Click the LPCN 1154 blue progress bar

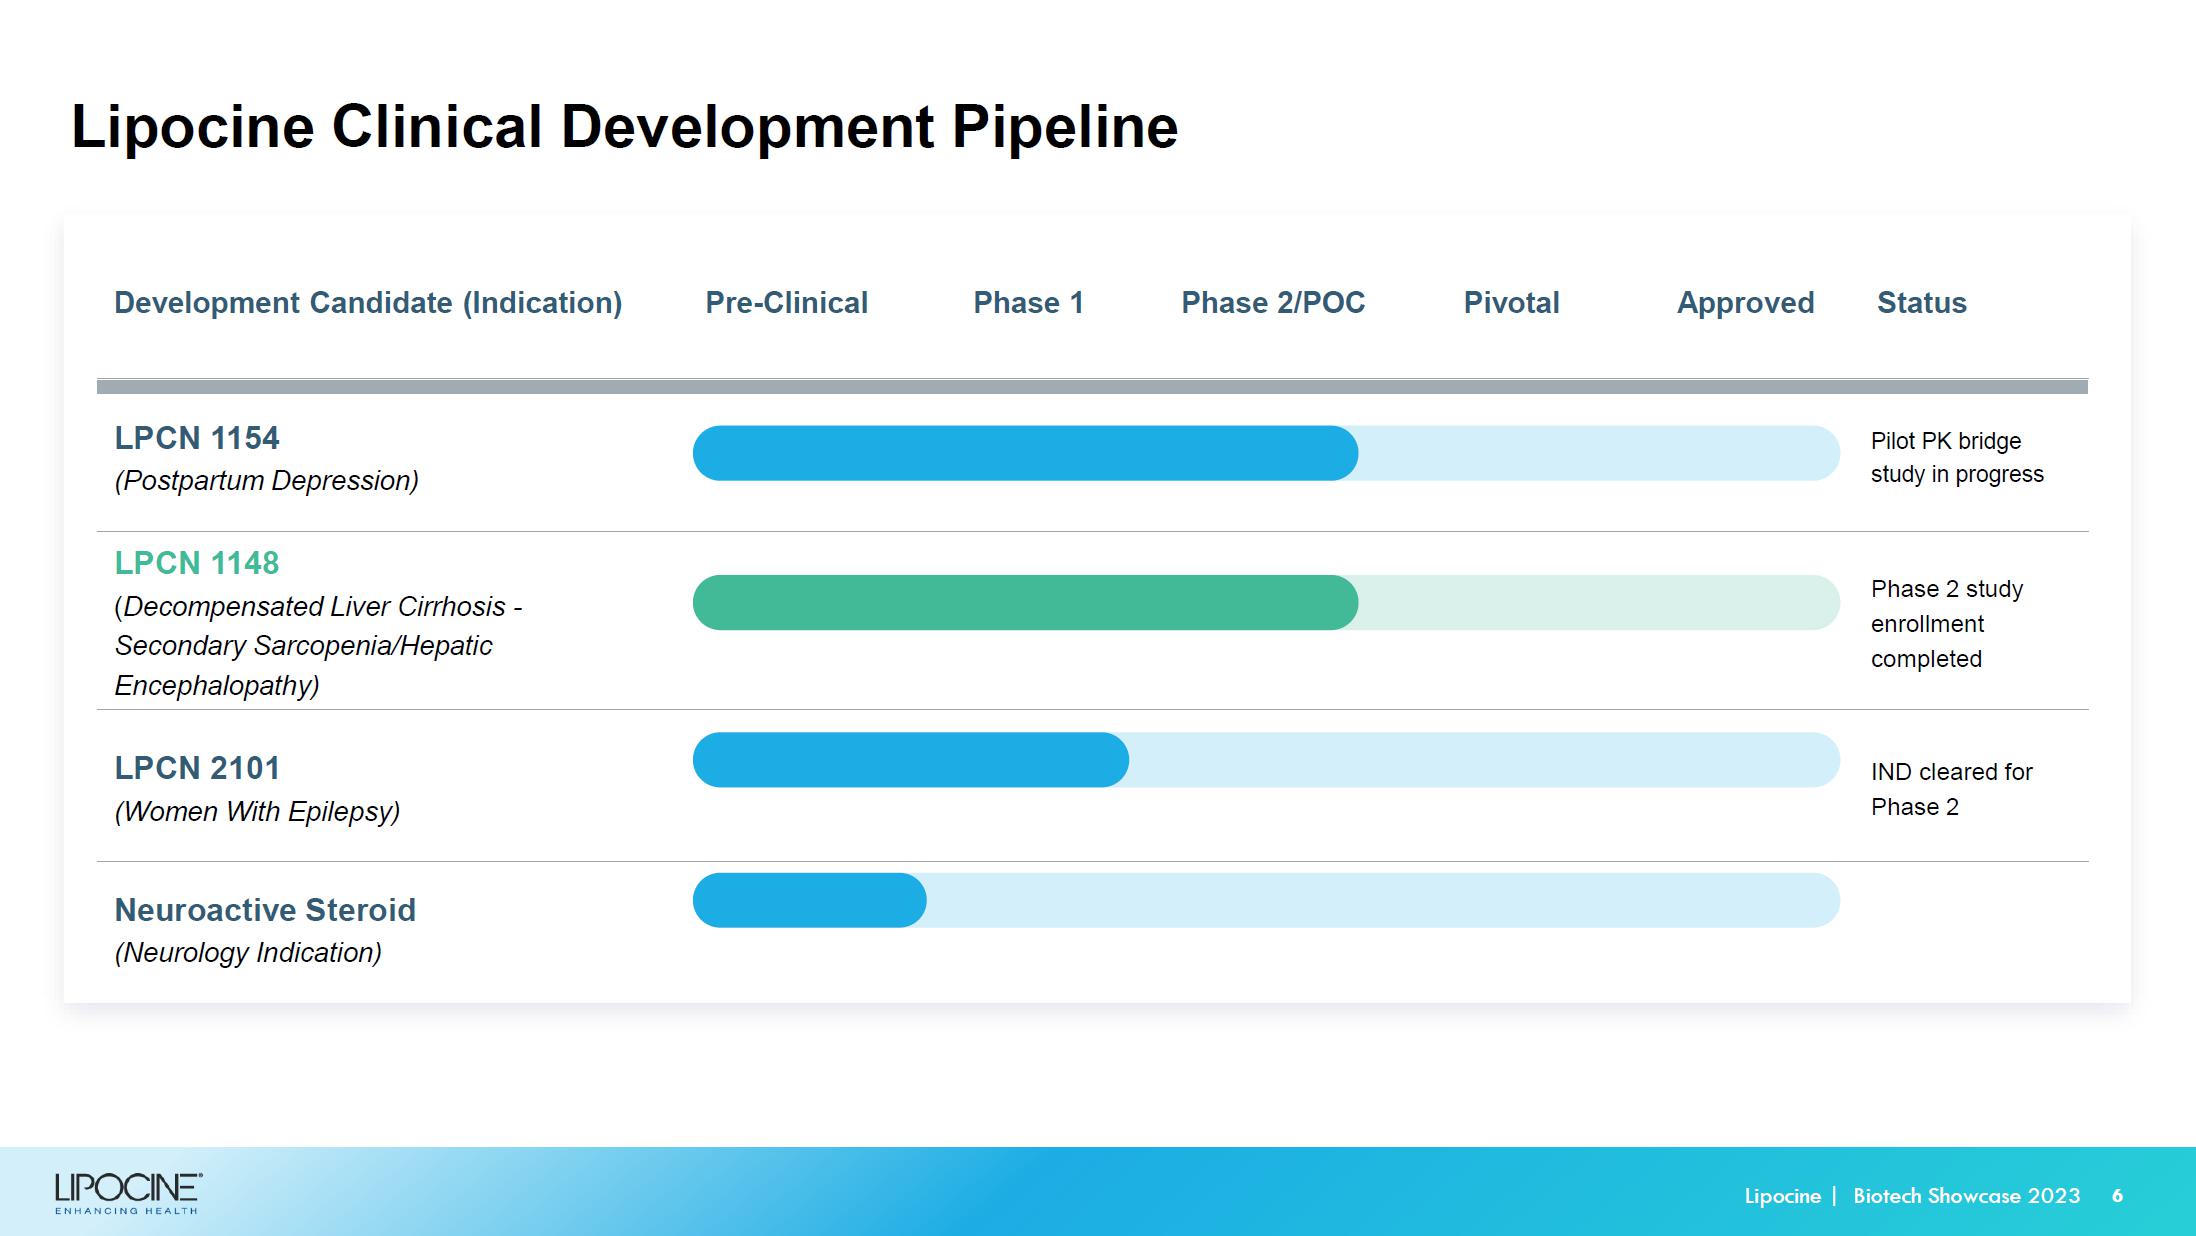[1024, 453]
